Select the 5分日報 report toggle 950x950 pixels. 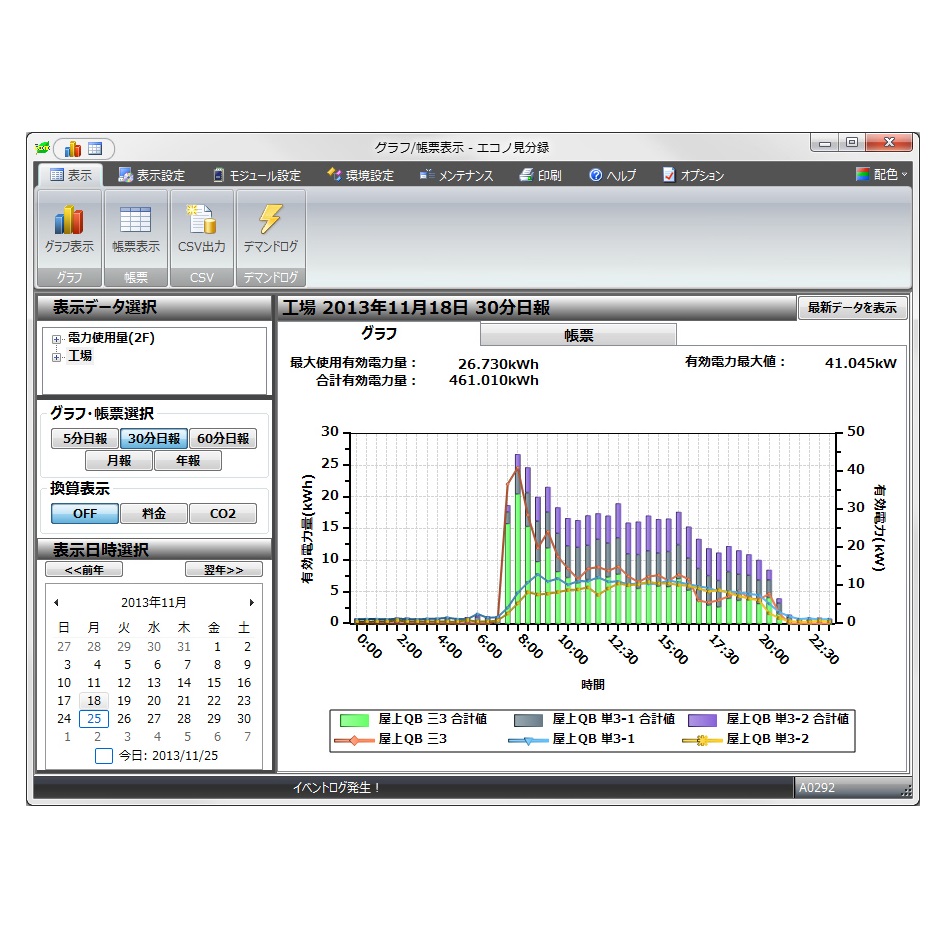pyautogui.click(x=85, y=438)
